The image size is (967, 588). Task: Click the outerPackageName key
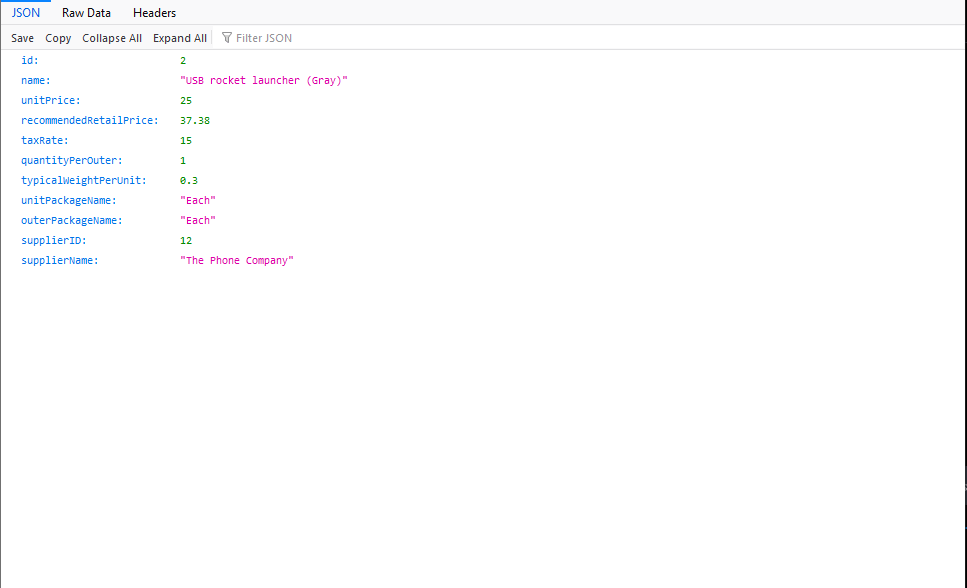(71, 220)
